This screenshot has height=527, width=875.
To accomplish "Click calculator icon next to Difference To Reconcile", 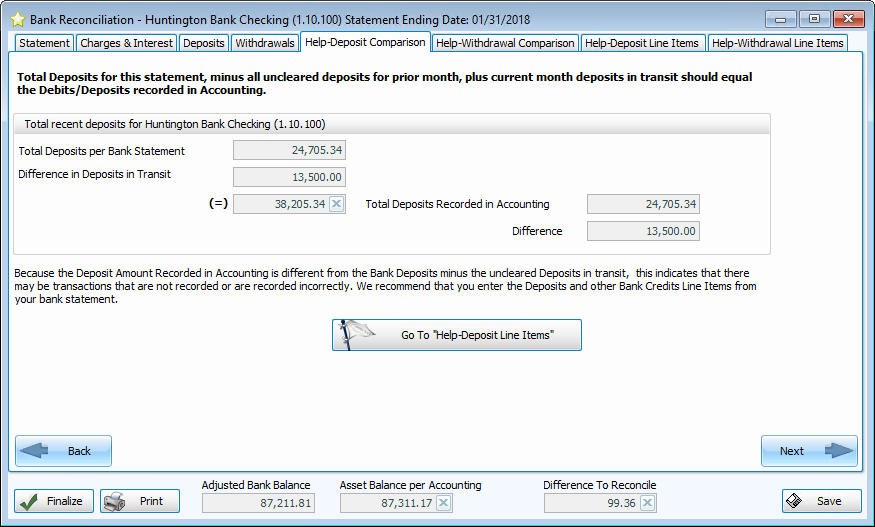I will coord(648,503).
